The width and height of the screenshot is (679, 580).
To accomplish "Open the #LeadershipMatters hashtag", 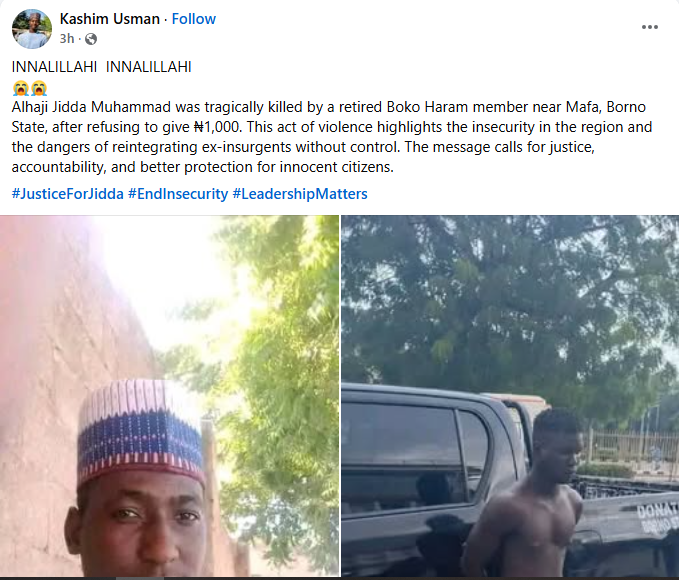I will (300, 193).
